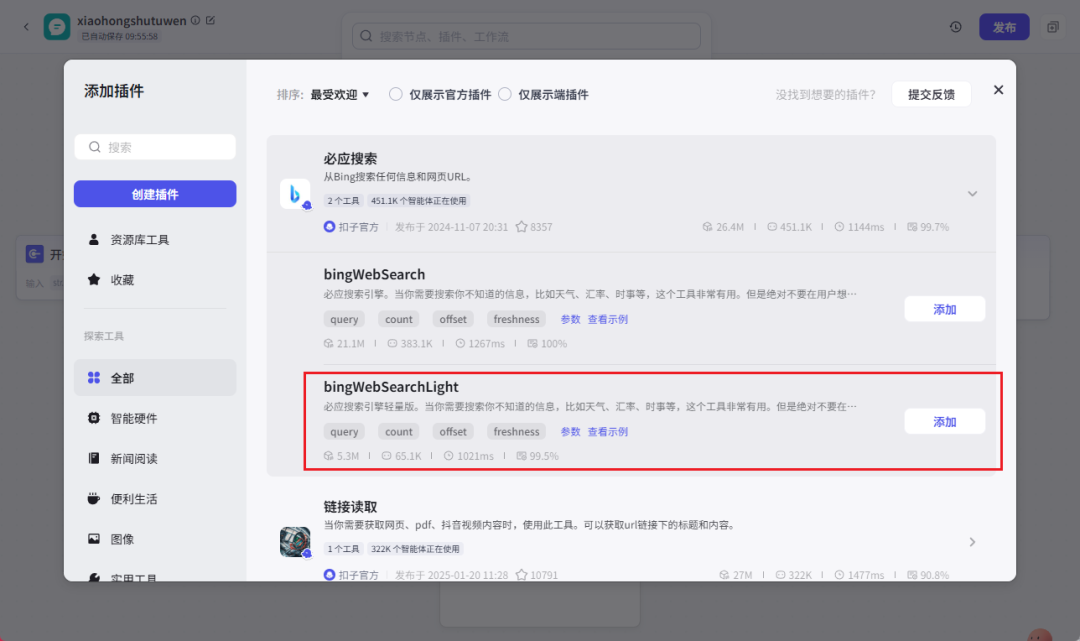Expand the 链接读取 plugin chevron
This screenshot has height=641, width=1080.
click(972, 542)
